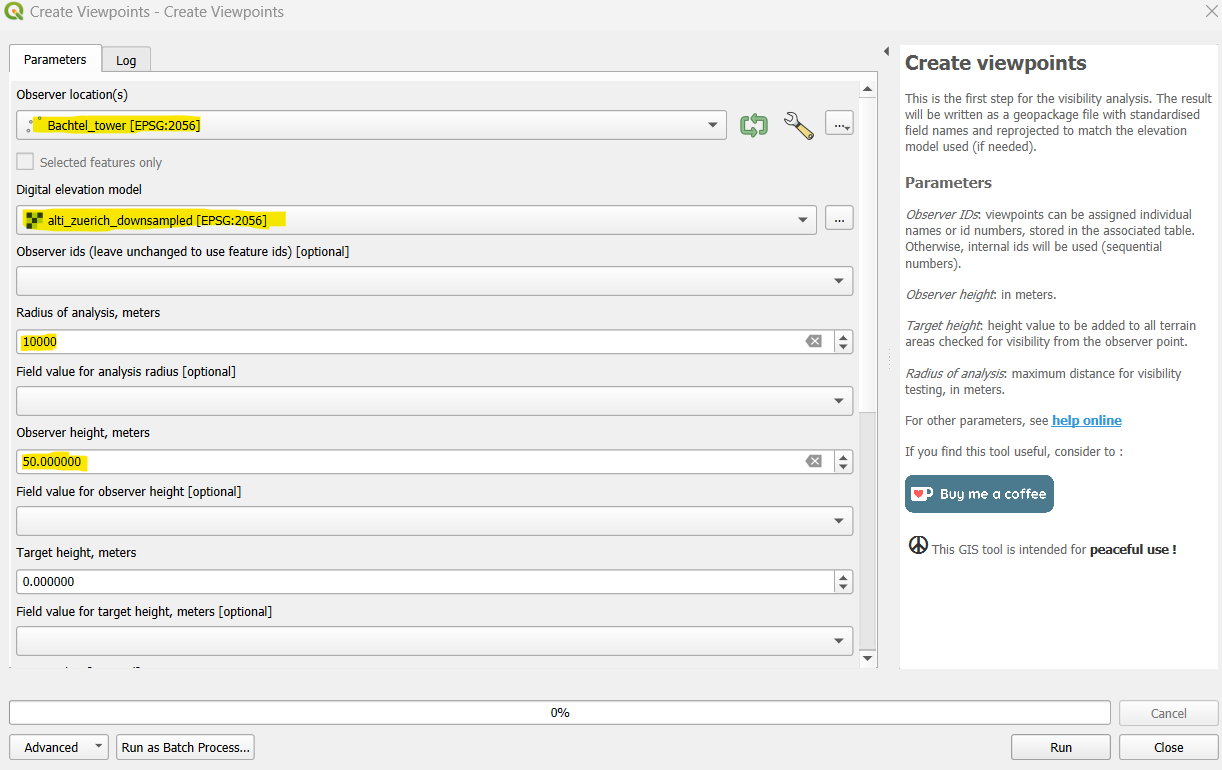Enable the Selected features only checkbox
Viewport: 1222px width, 770px height.
[x=24, y=161]
